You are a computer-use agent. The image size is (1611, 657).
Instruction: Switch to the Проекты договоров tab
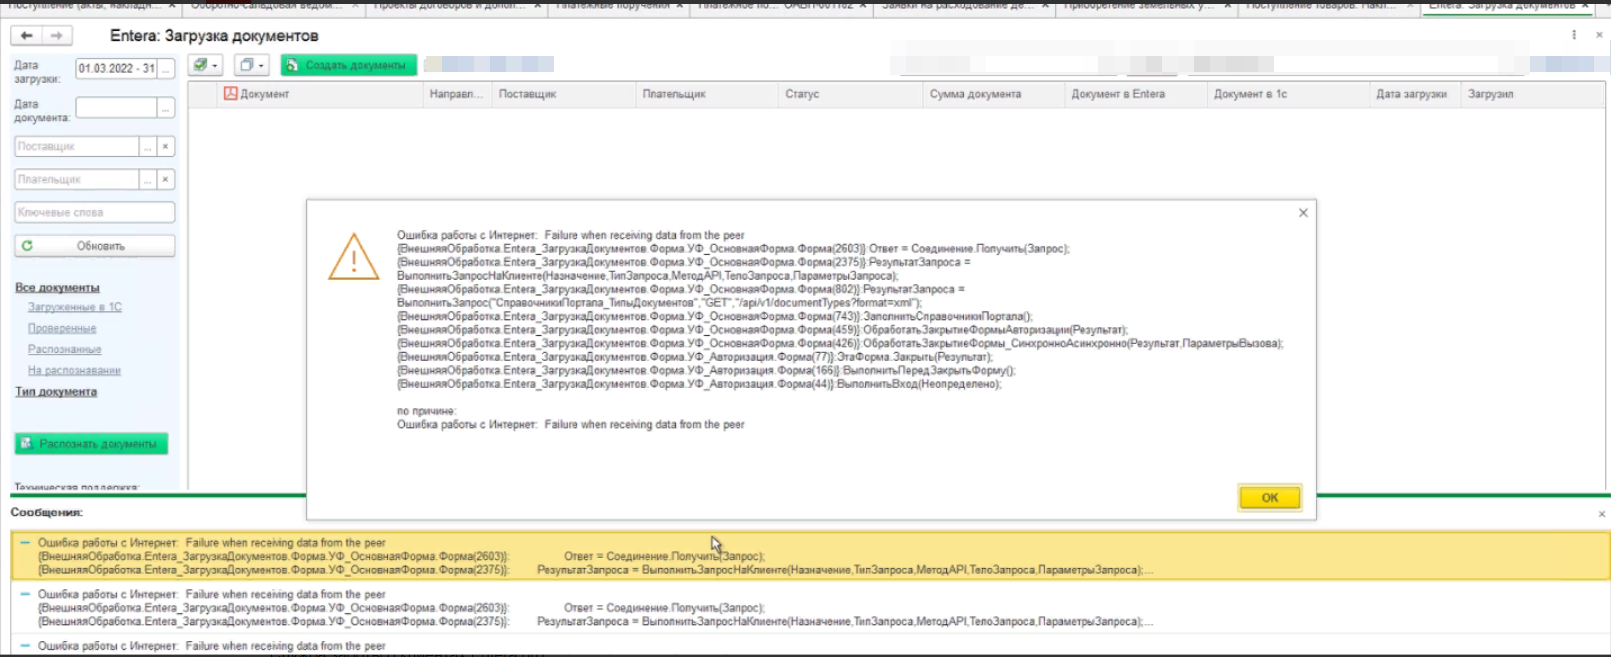(456, 6)
